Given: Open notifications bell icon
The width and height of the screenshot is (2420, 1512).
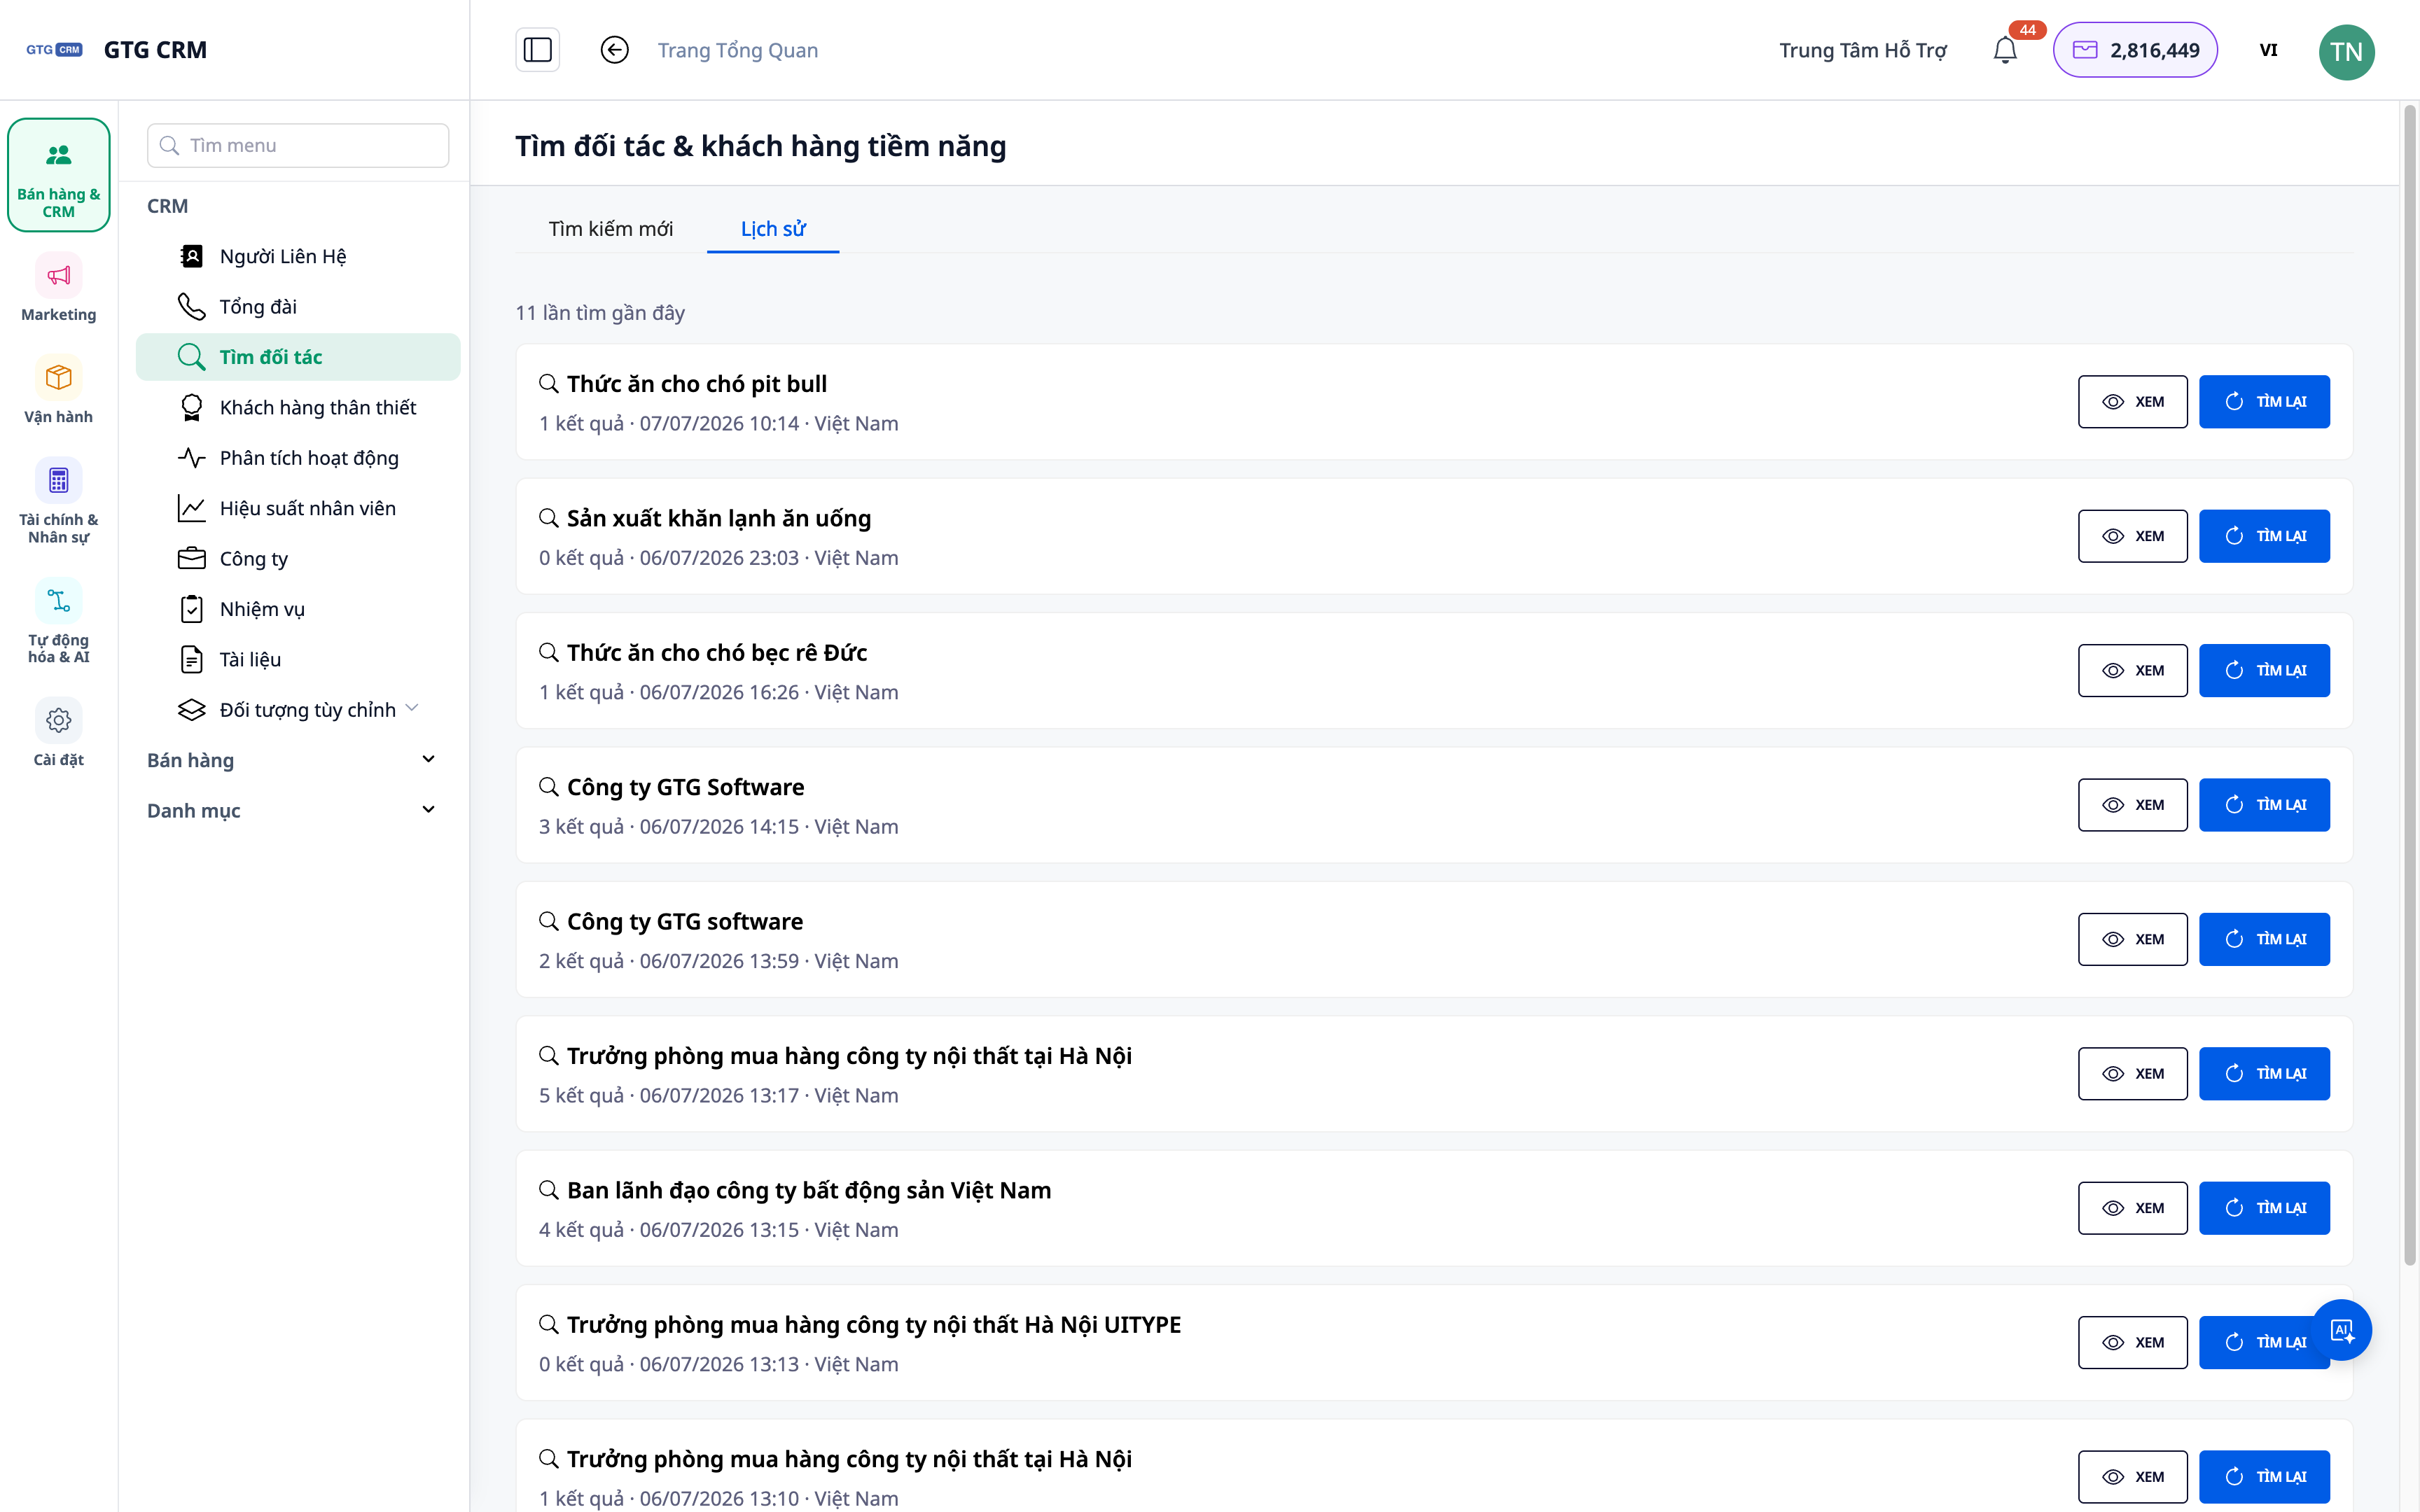Looking at the screenshot, I should [x=2005, y=50].
